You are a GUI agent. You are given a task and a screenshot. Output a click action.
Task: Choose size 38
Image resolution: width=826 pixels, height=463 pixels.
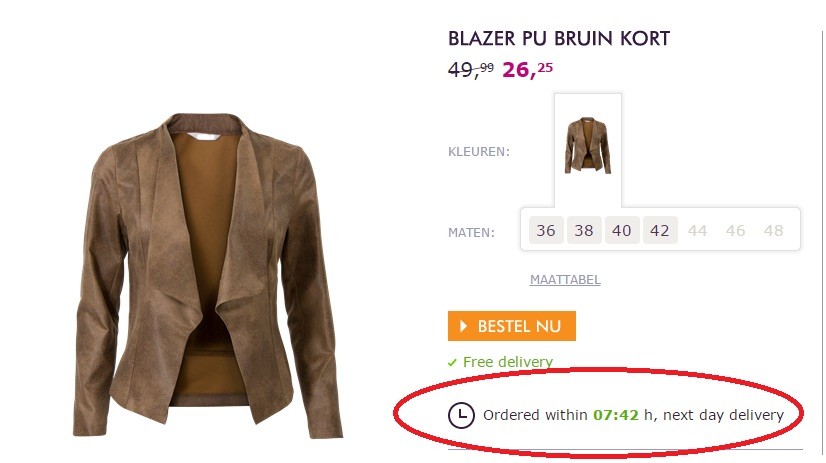coord(584,230)
